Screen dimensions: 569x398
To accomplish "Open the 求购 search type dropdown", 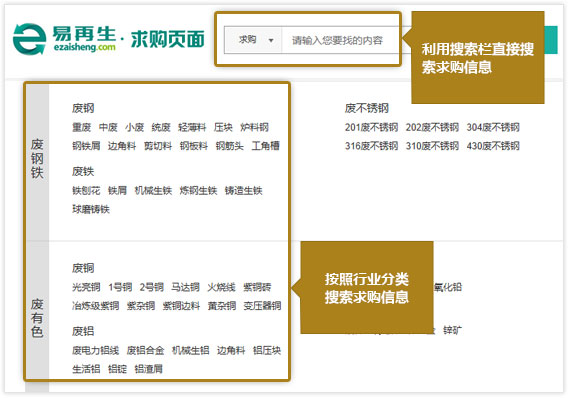I will coord(254,40).
